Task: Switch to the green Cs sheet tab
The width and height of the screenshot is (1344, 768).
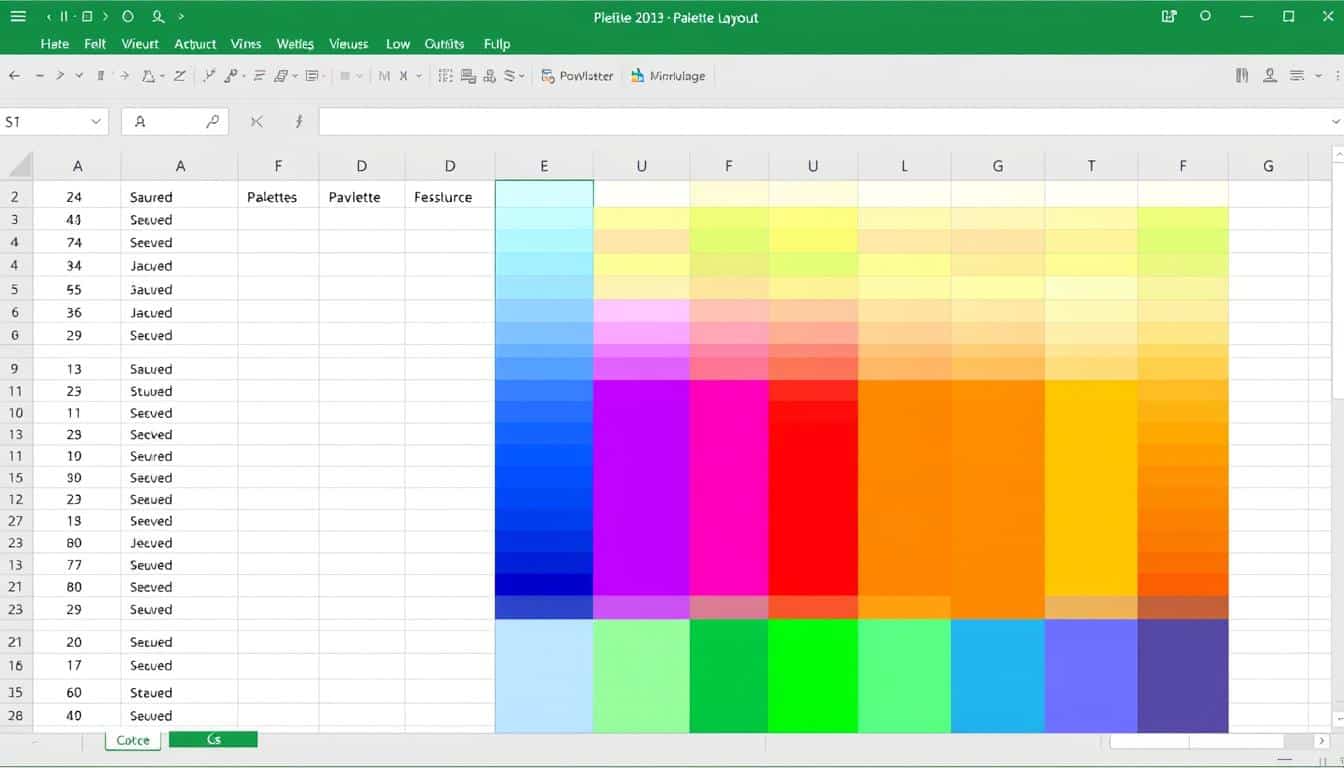Action: coord(213,740)
